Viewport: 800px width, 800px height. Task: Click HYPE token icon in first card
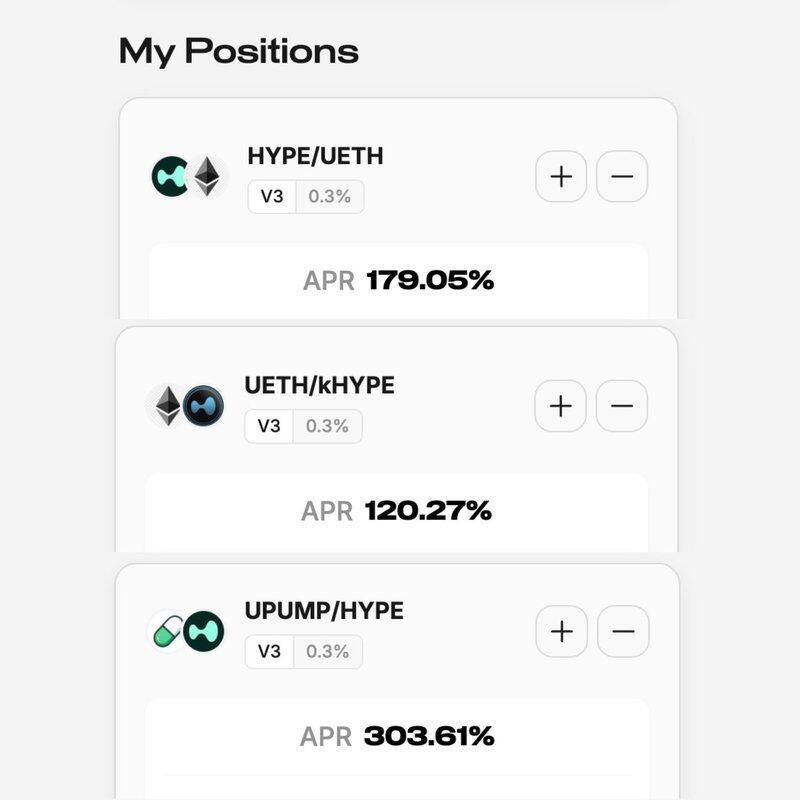pyautogui.click(x=170, y=177)
